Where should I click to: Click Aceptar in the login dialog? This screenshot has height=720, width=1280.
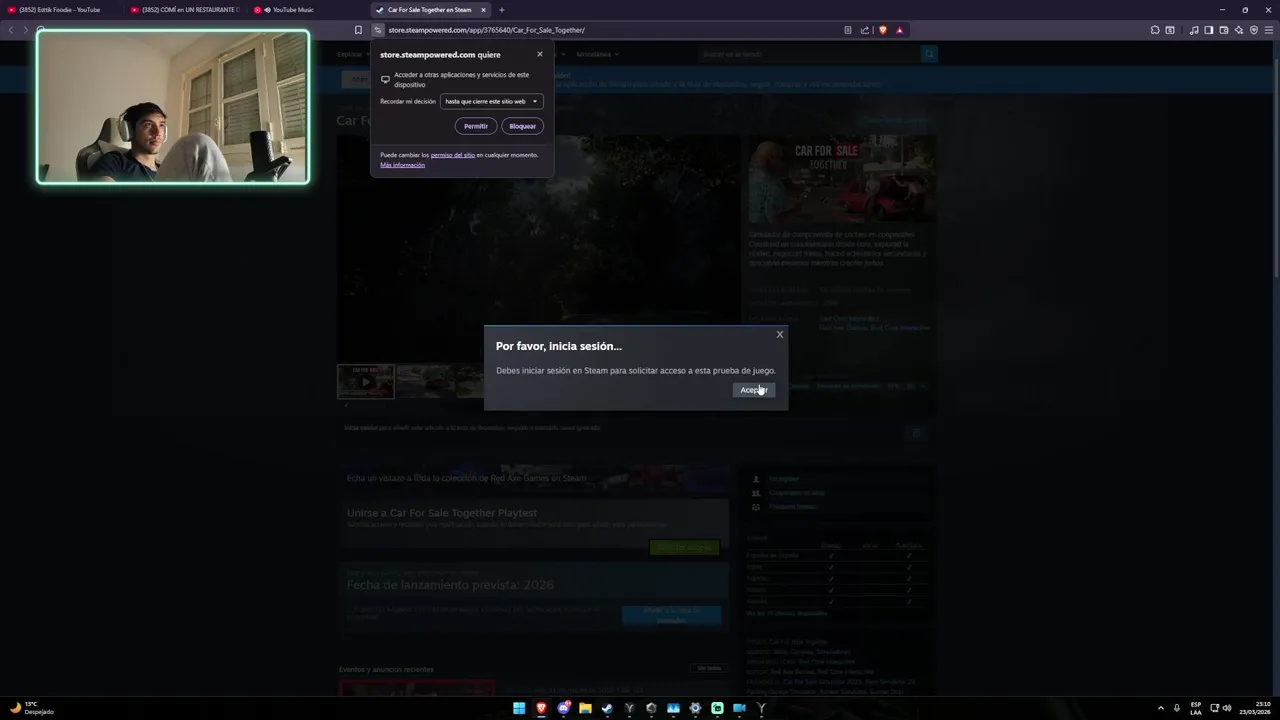coord(753,390)
